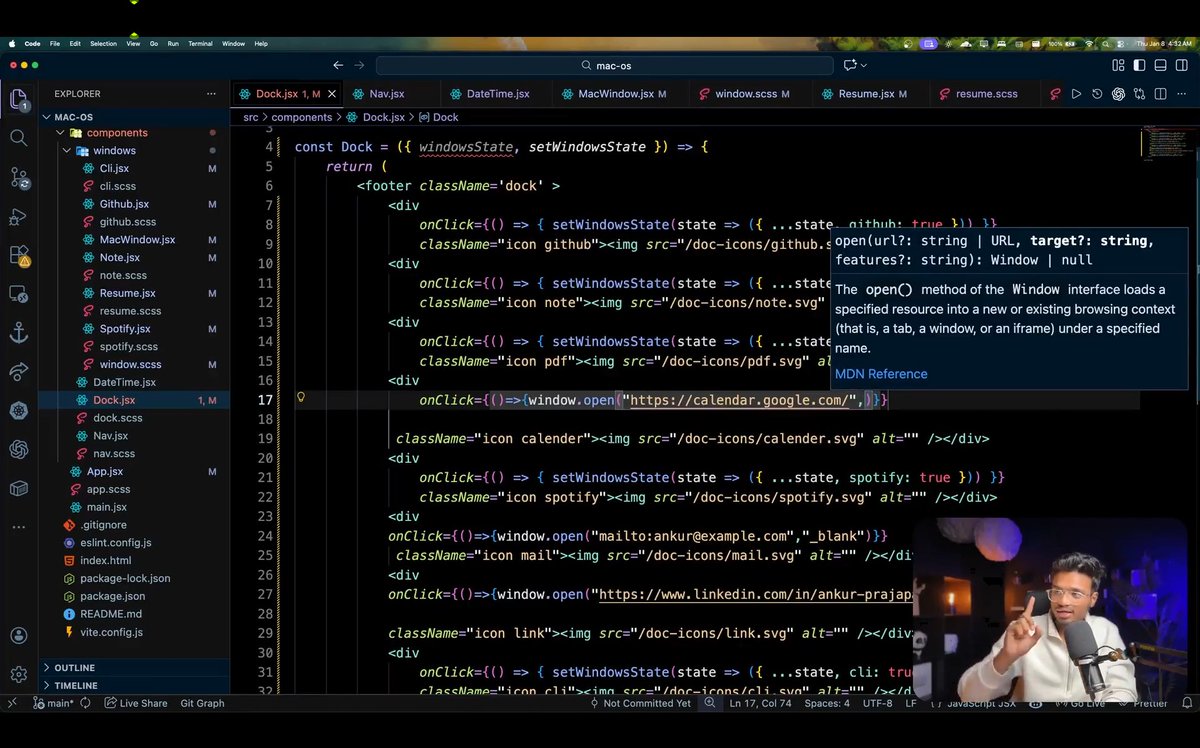Open the Customize Layout icon

click(x=1118, y=65)
